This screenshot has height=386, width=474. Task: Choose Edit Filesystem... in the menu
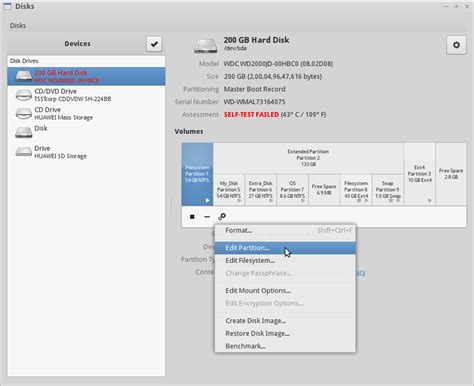click(x=285, y=260)
